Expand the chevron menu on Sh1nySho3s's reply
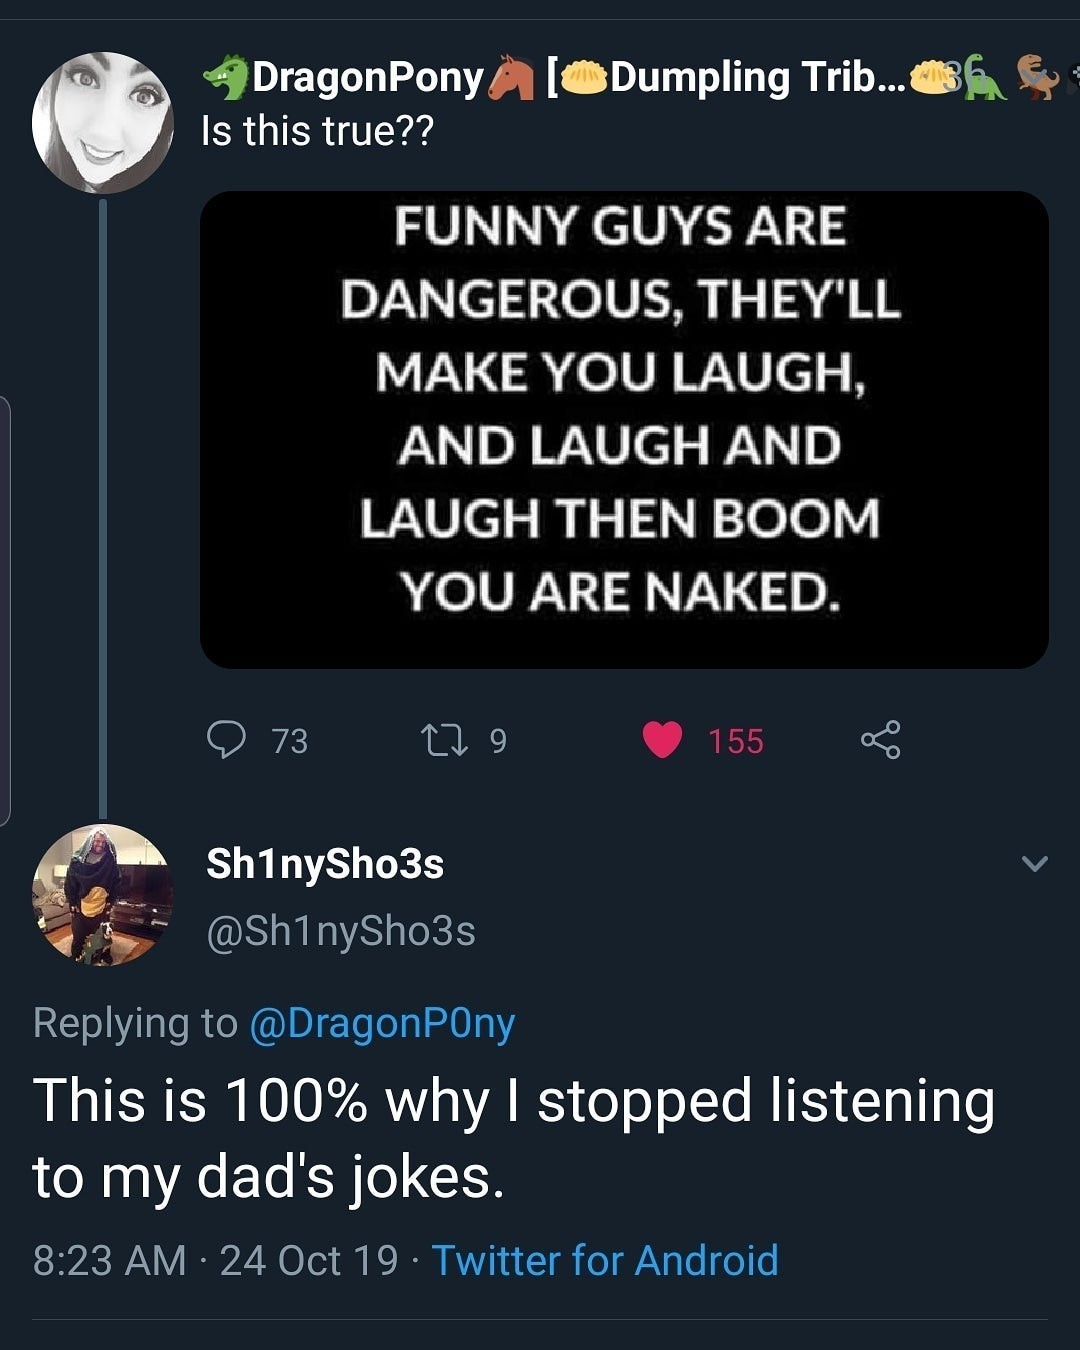 click(x=1035, y=863)
